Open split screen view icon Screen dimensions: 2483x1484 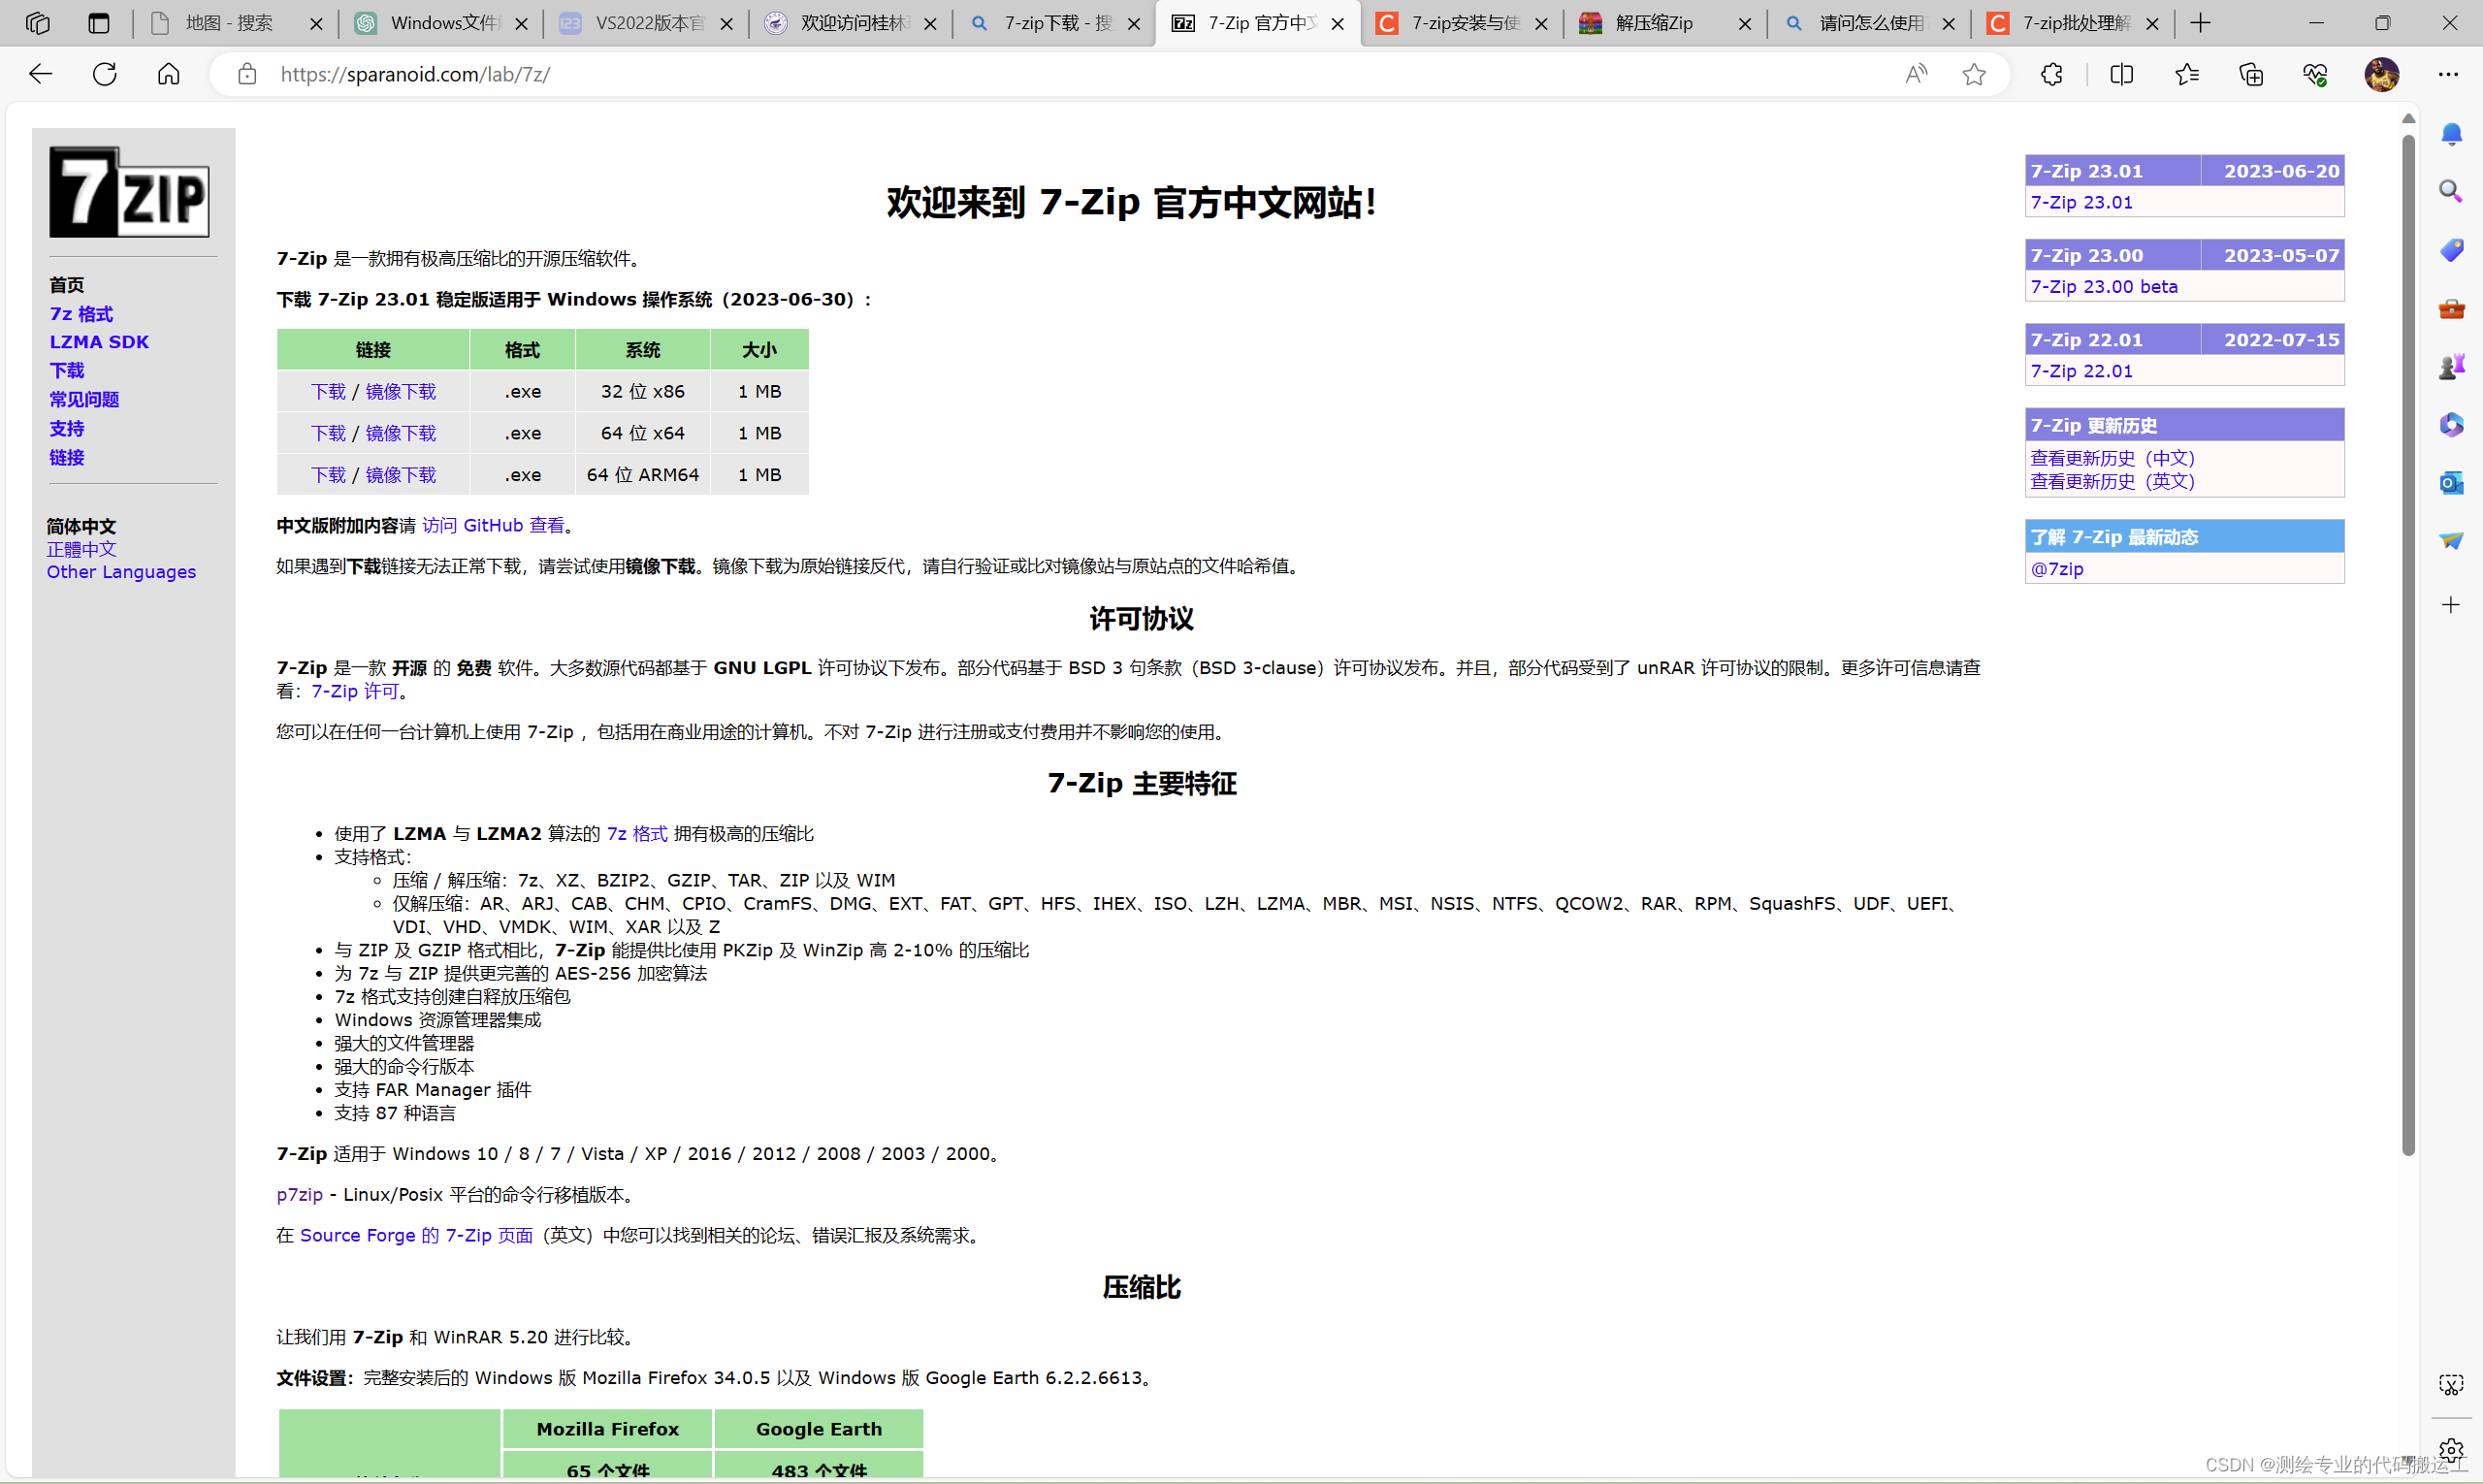pos(2121,74)
